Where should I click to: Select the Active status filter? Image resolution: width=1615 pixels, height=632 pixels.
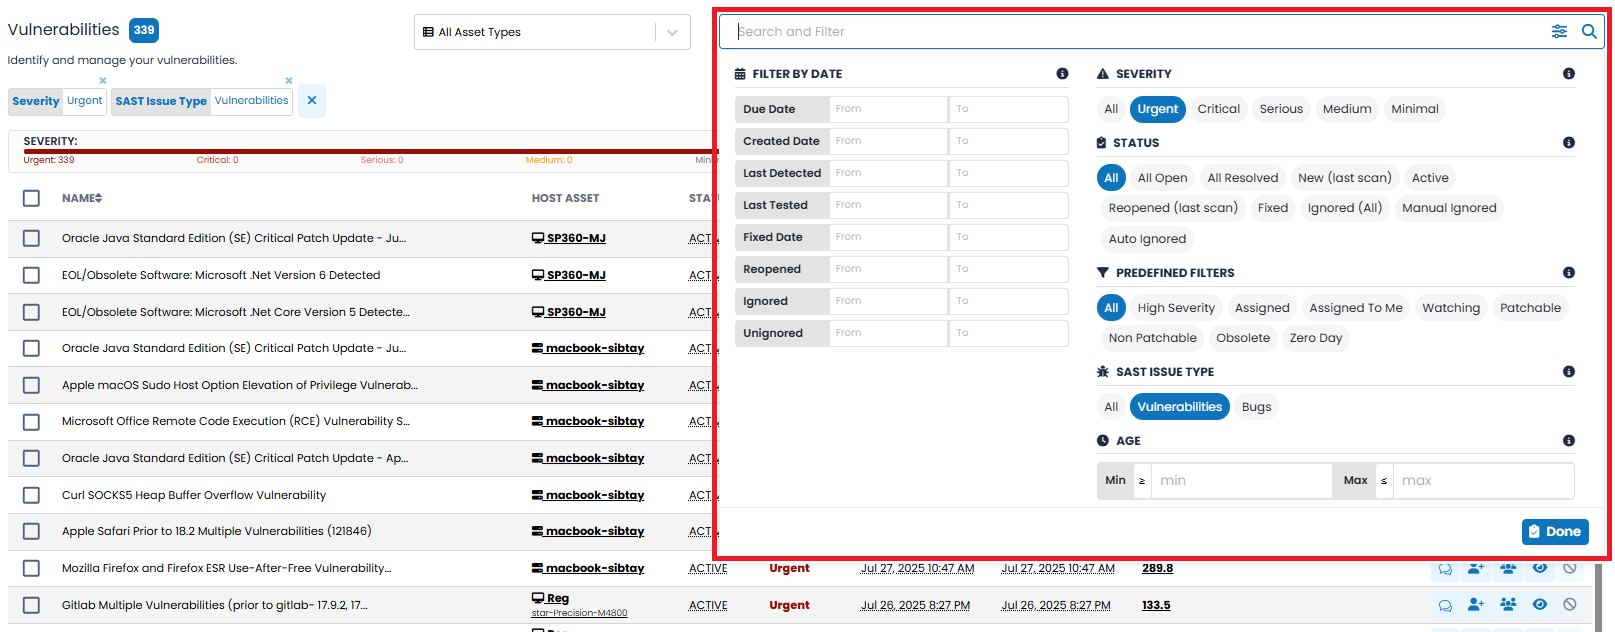[x=1430, y=178]
